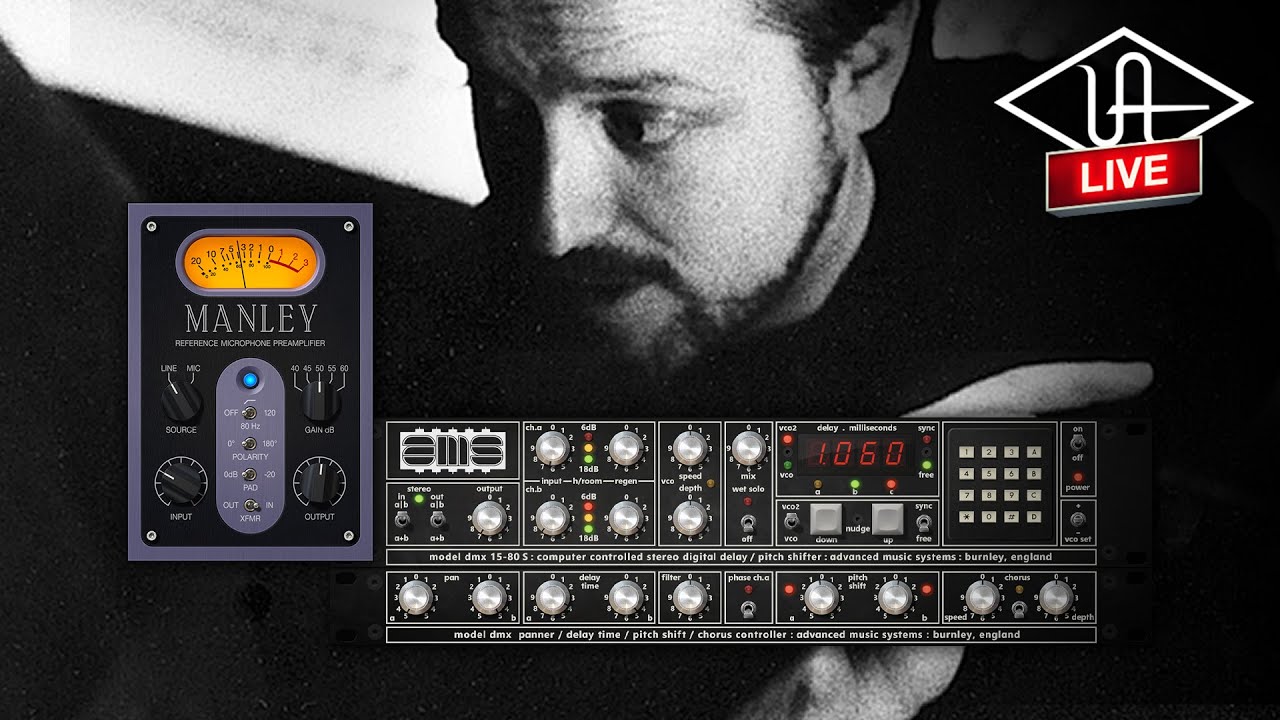Image resolution: width=1280 pixels, height=720 pixels.
Task: Click keypad key B
Action: coord(1034,474)
